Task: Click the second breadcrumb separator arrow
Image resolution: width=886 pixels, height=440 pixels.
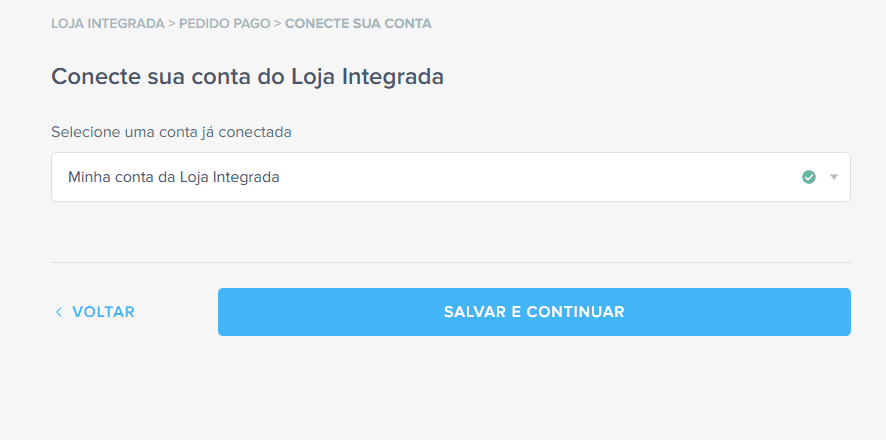Action: [x=278, y=23]
